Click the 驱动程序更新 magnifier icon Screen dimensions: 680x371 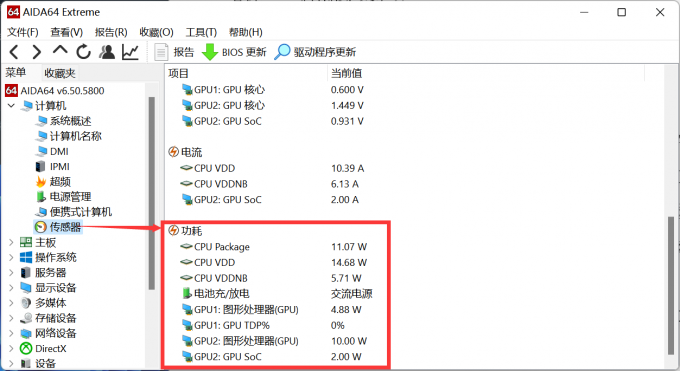point(282,52)
